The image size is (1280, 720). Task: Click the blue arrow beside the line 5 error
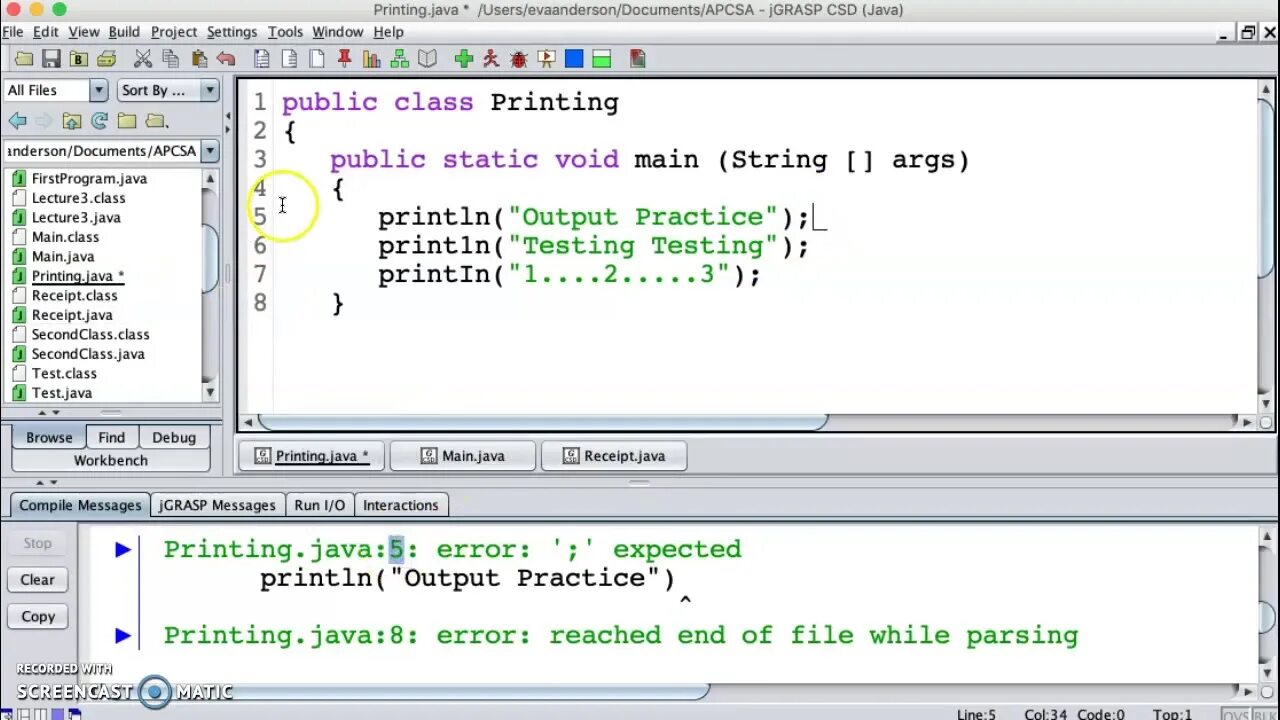coord(123,549)
